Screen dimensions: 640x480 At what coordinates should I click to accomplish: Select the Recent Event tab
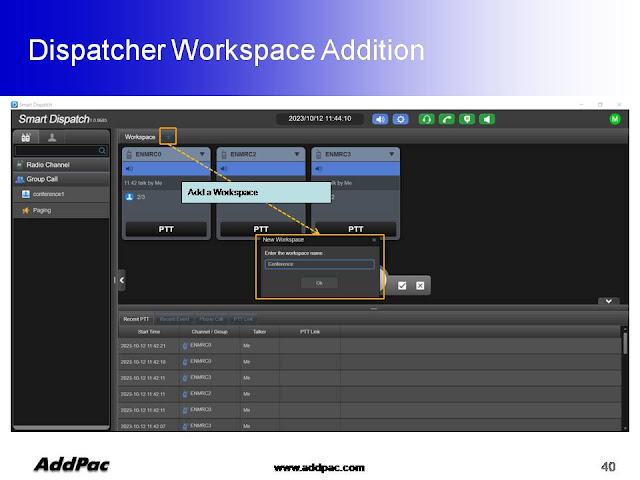174,319
